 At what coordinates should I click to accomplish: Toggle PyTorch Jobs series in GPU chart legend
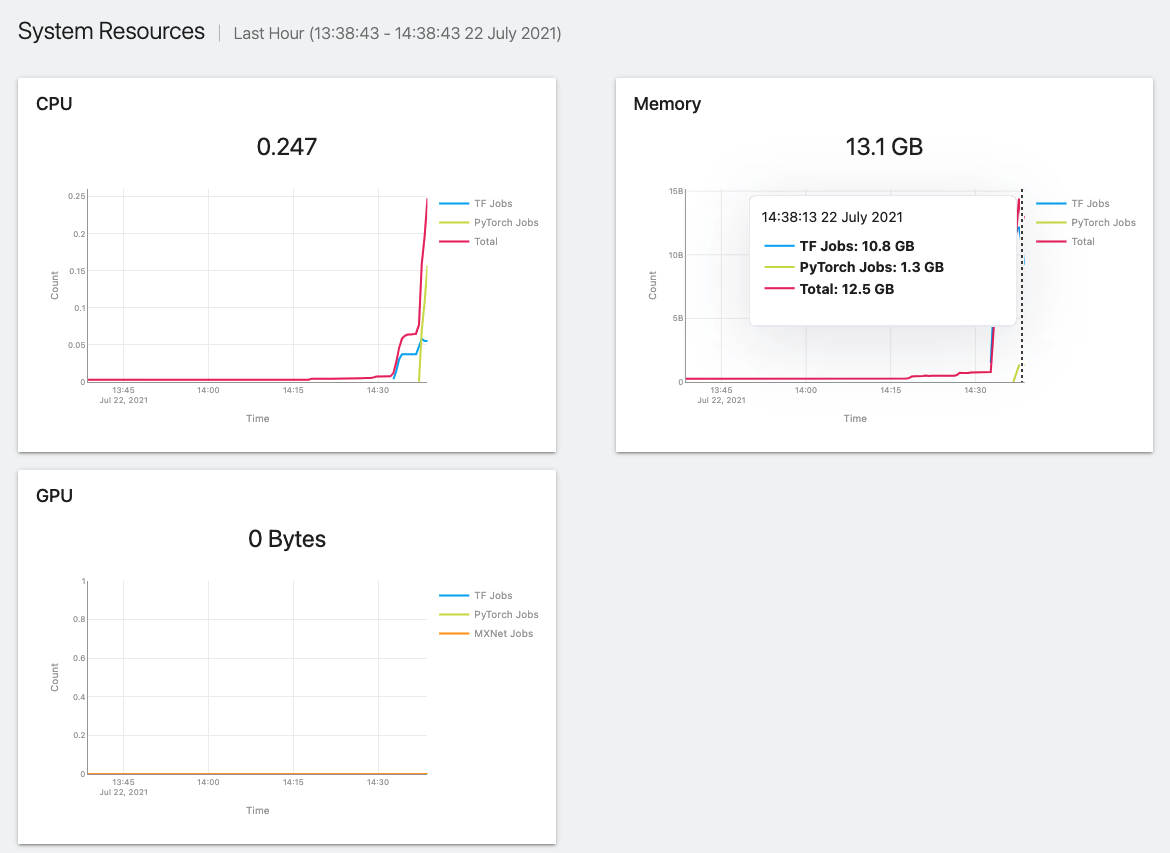click(489, 614)
